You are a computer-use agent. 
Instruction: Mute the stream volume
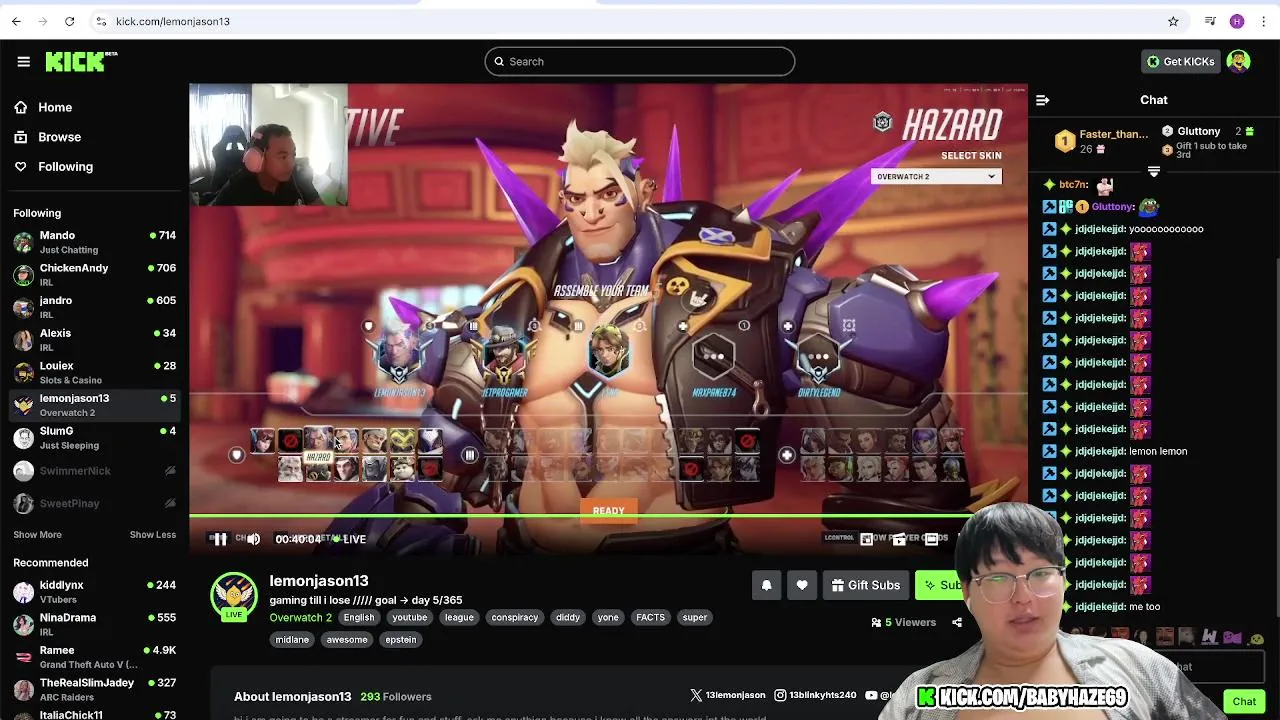coord(253,539)
